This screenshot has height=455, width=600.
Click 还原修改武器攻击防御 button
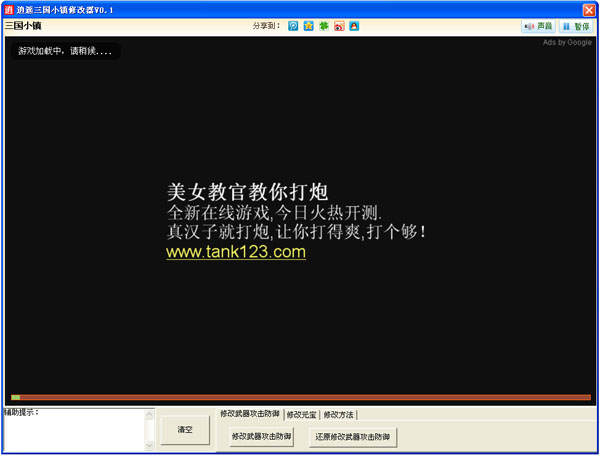353,437
